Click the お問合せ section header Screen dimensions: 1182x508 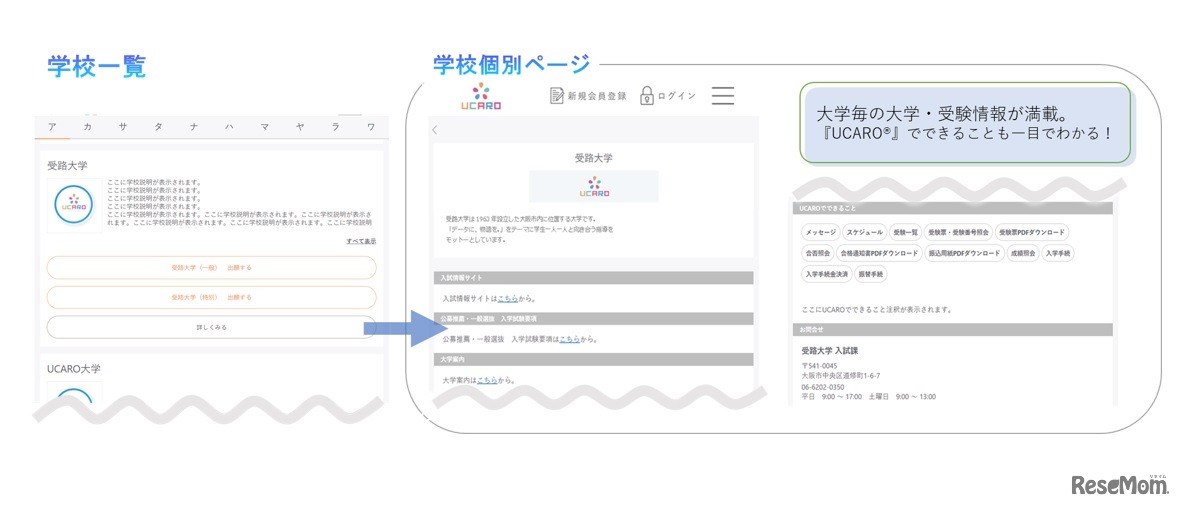[x=952, y=330]
